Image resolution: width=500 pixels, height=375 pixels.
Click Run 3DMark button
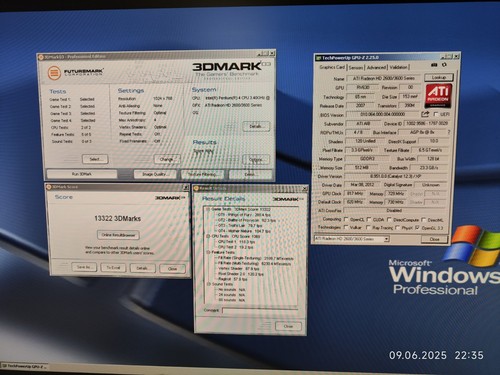82,174
